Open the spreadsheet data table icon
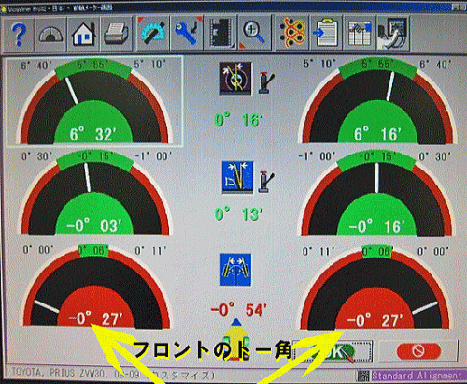The width and height of the screenshot is (467, 384). tap(359, 34)
